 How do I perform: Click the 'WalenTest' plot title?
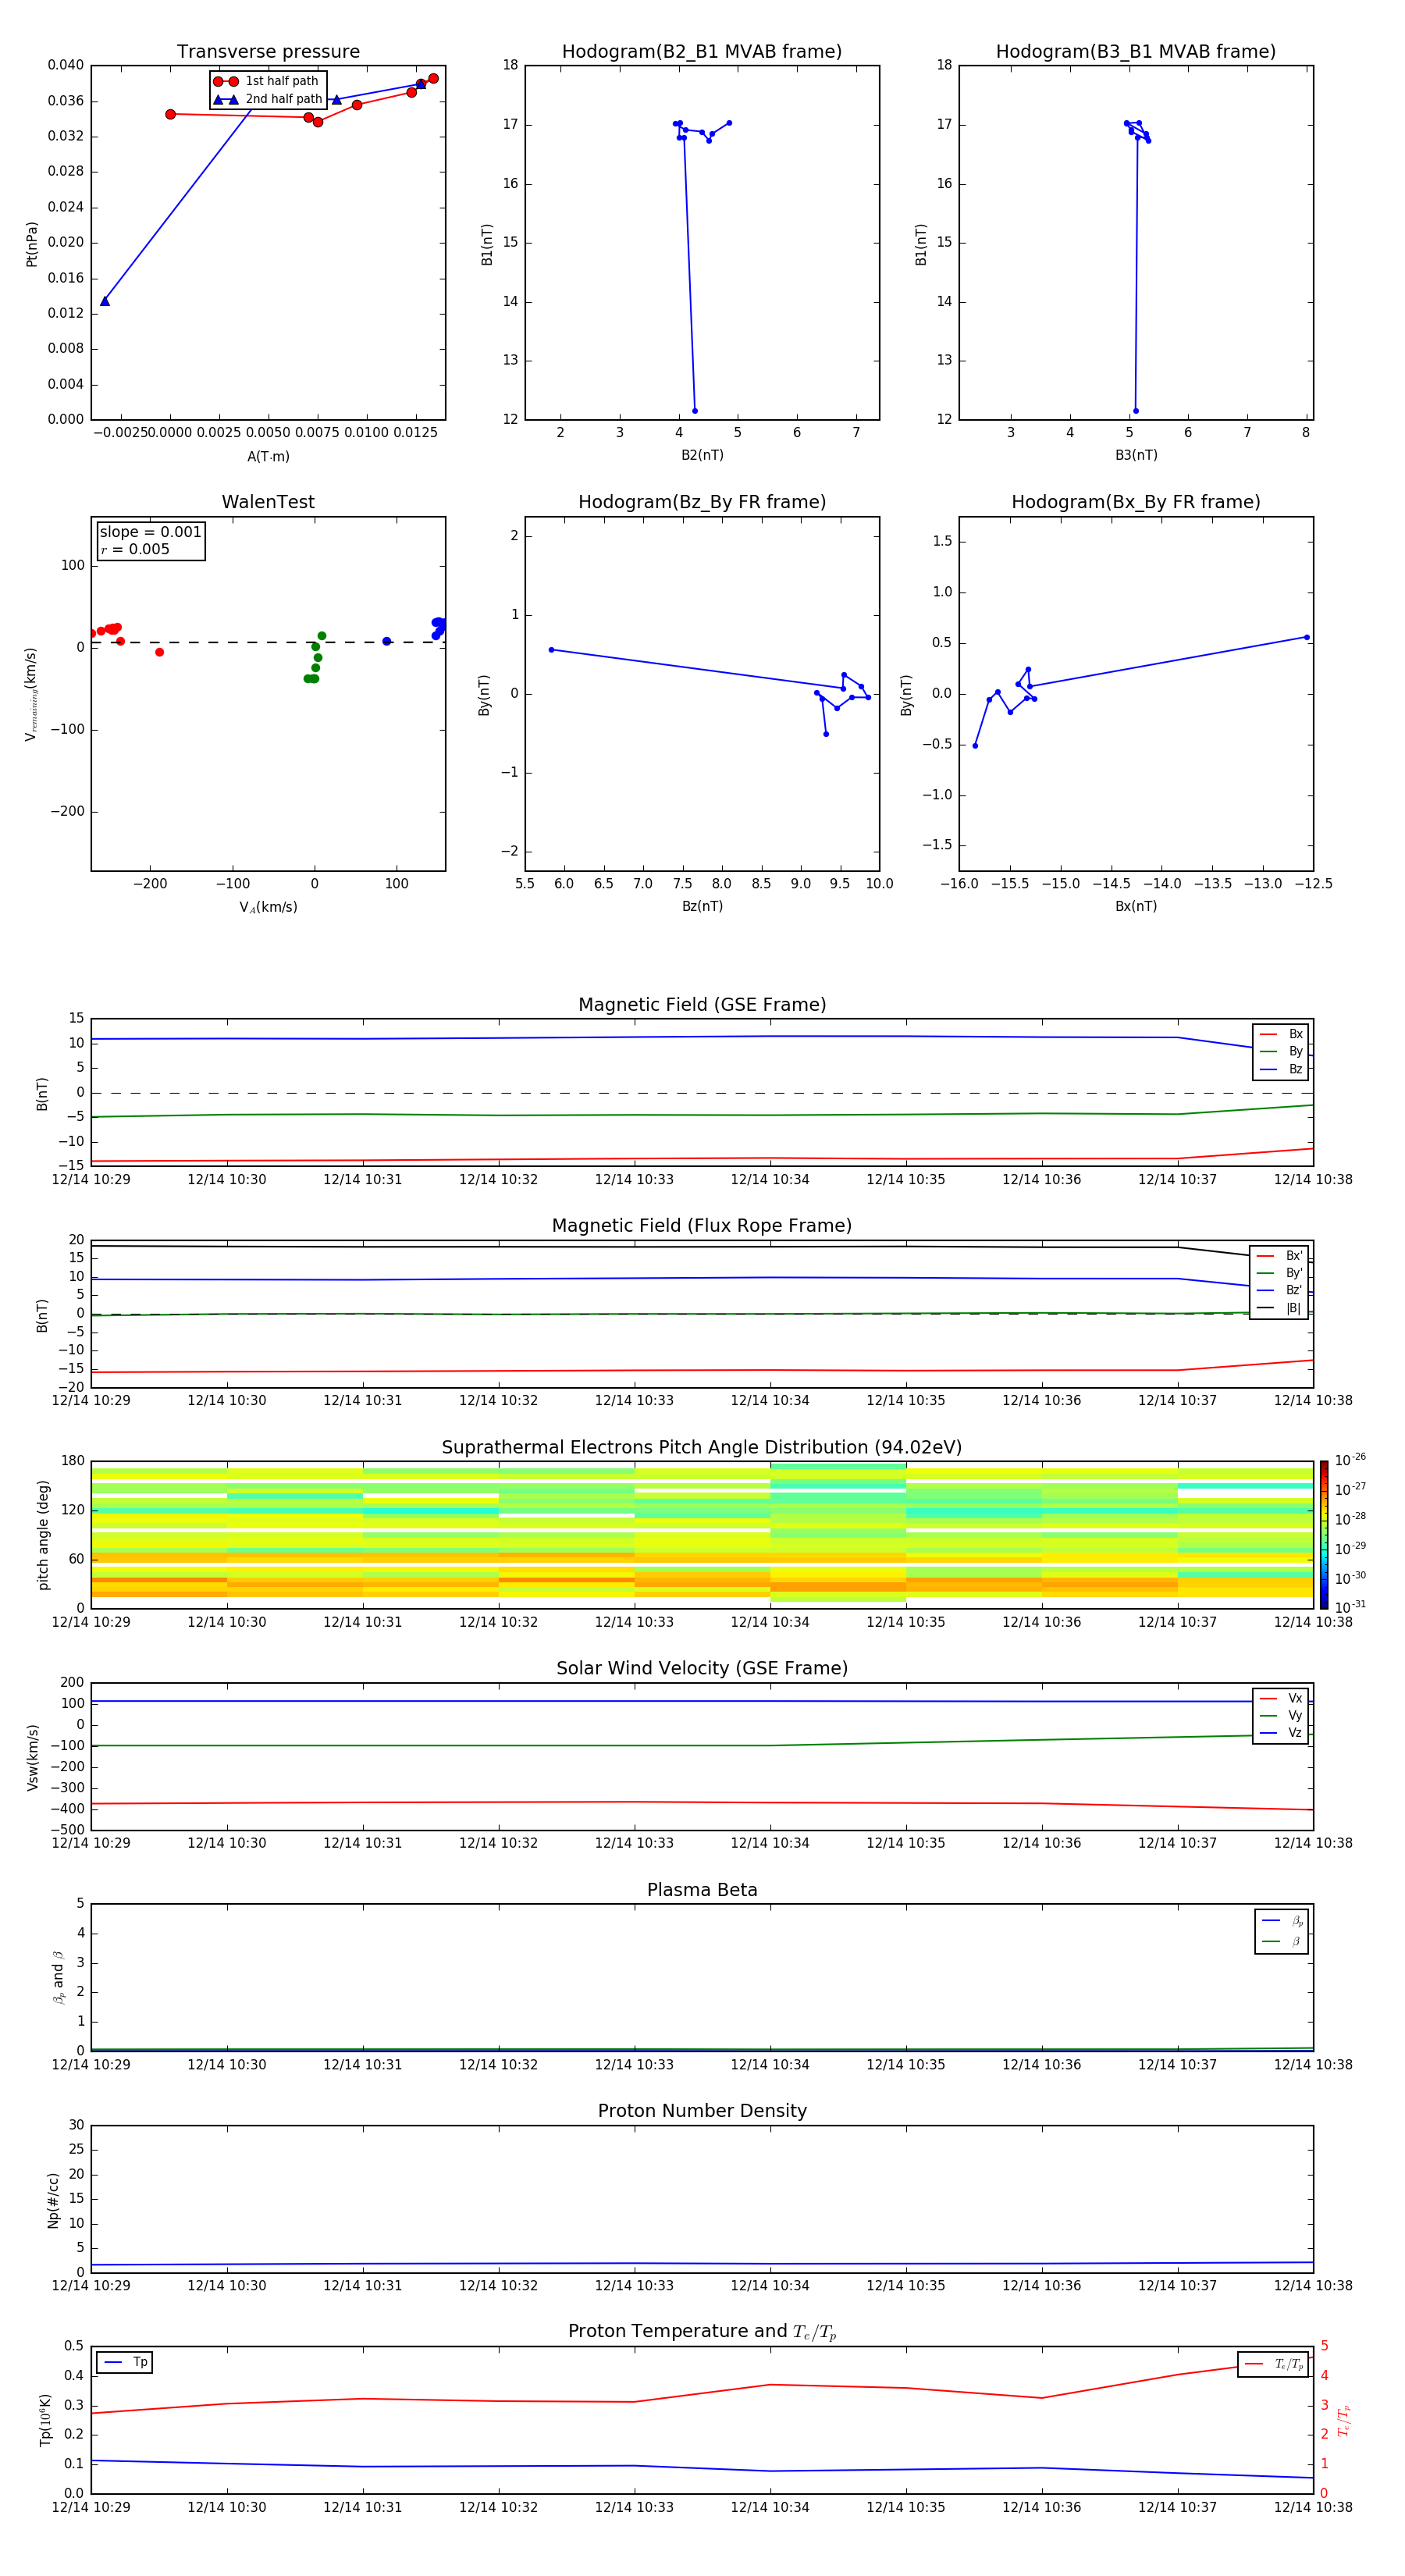tap(268, 502)
